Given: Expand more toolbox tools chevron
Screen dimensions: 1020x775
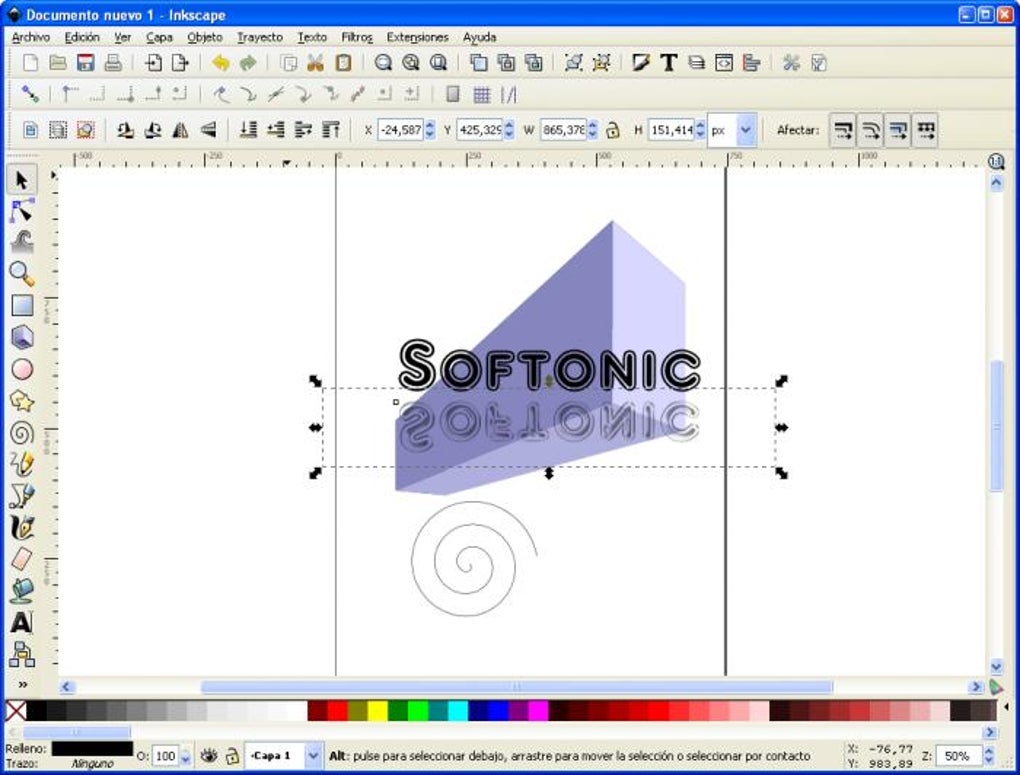Looking at the screenshot, I should point(22,684).
